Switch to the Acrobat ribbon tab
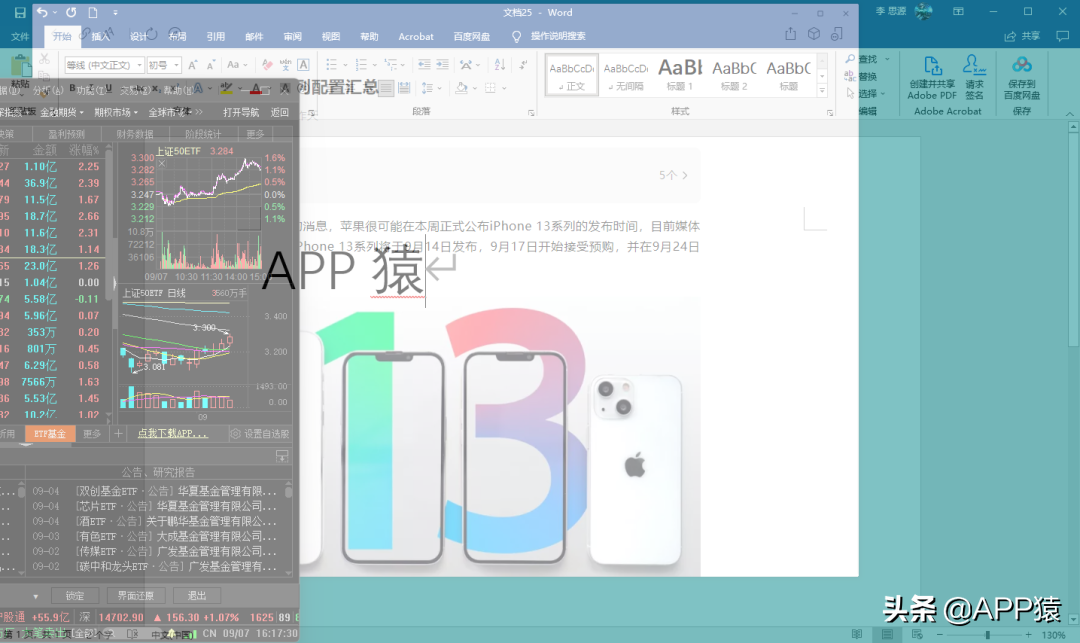1080x643 pixels. pyautogui.click(x=416, y=36)
